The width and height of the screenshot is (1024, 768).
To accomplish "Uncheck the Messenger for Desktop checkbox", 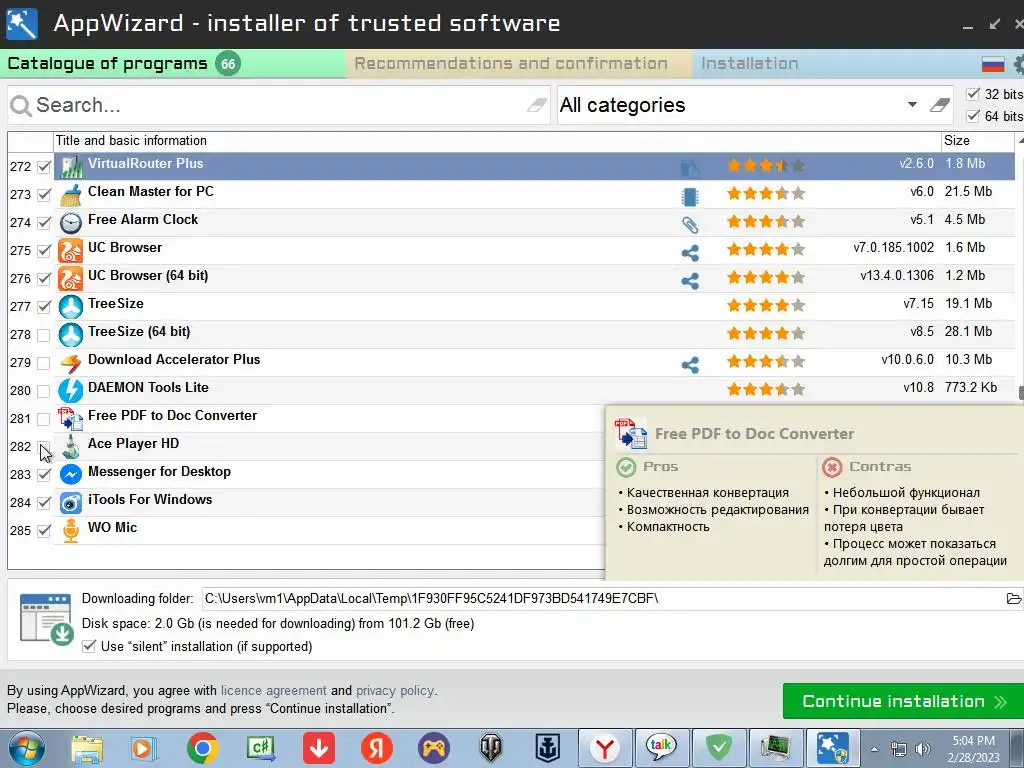I will (44, 475).
